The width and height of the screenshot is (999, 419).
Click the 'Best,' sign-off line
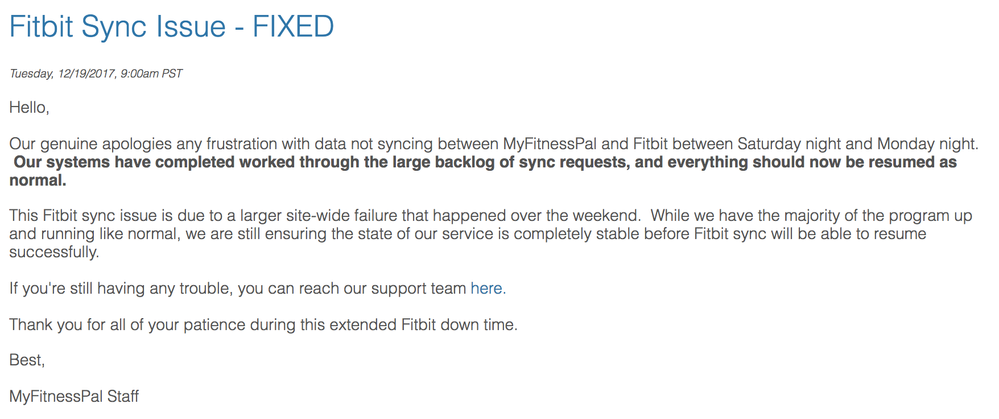[27, 360]
